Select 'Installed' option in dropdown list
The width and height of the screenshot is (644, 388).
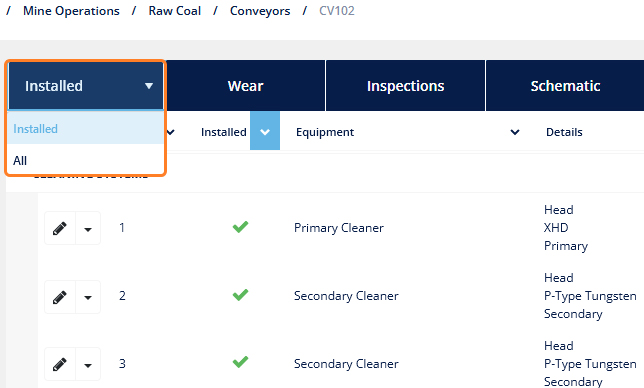point(86,129)
